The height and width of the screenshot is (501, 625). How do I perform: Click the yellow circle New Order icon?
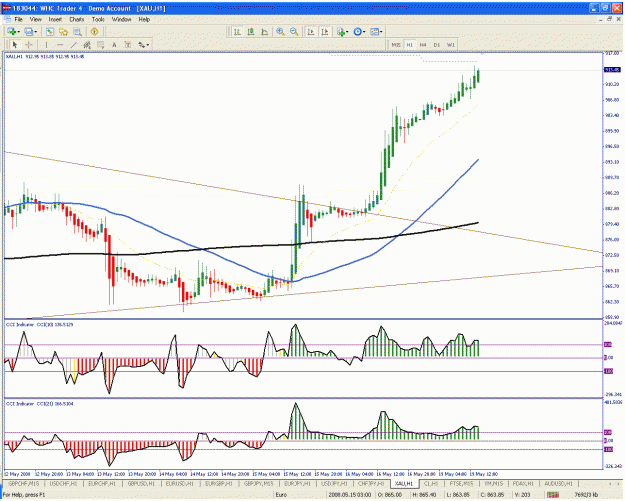pos(94,31)
